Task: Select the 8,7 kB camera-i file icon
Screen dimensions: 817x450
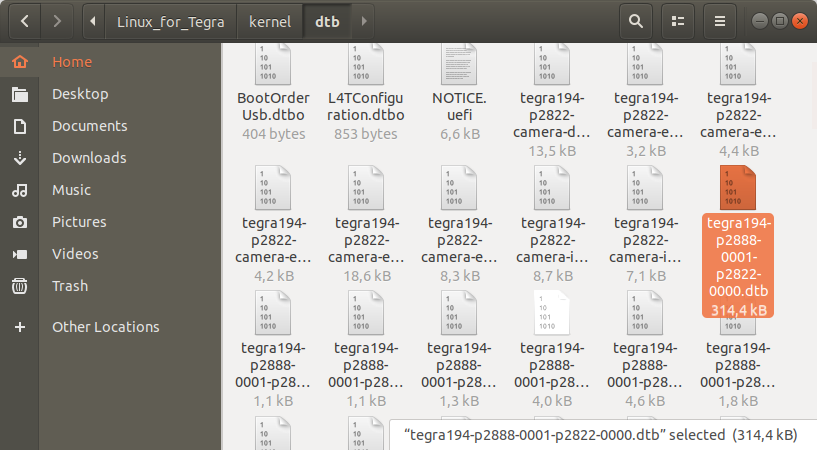Action: 552,188
